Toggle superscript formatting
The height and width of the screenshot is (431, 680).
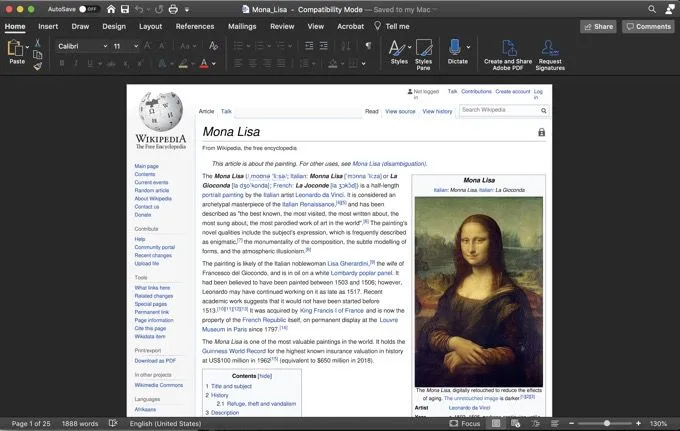pos(140,64)
